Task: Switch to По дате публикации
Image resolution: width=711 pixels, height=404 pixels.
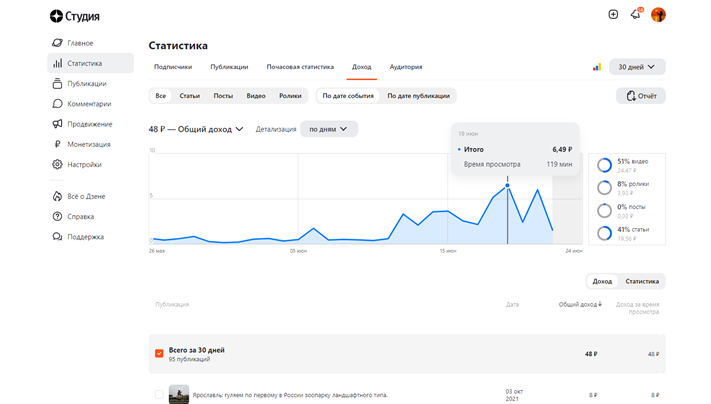Action: [x=419, y=96]
